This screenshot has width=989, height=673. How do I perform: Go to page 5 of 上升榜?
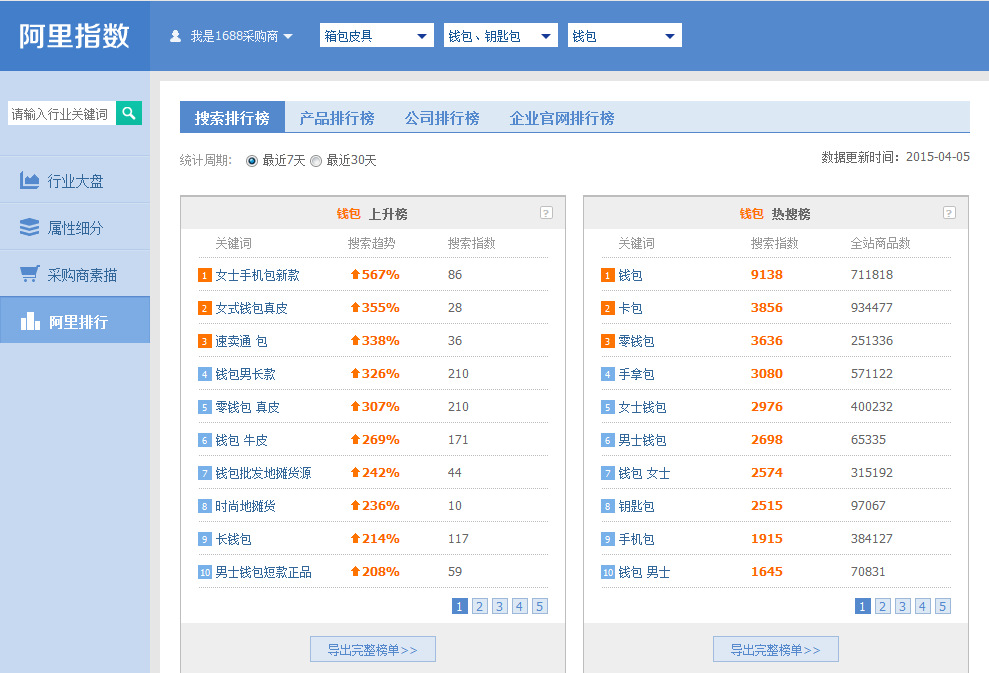[x=539, y=606]
